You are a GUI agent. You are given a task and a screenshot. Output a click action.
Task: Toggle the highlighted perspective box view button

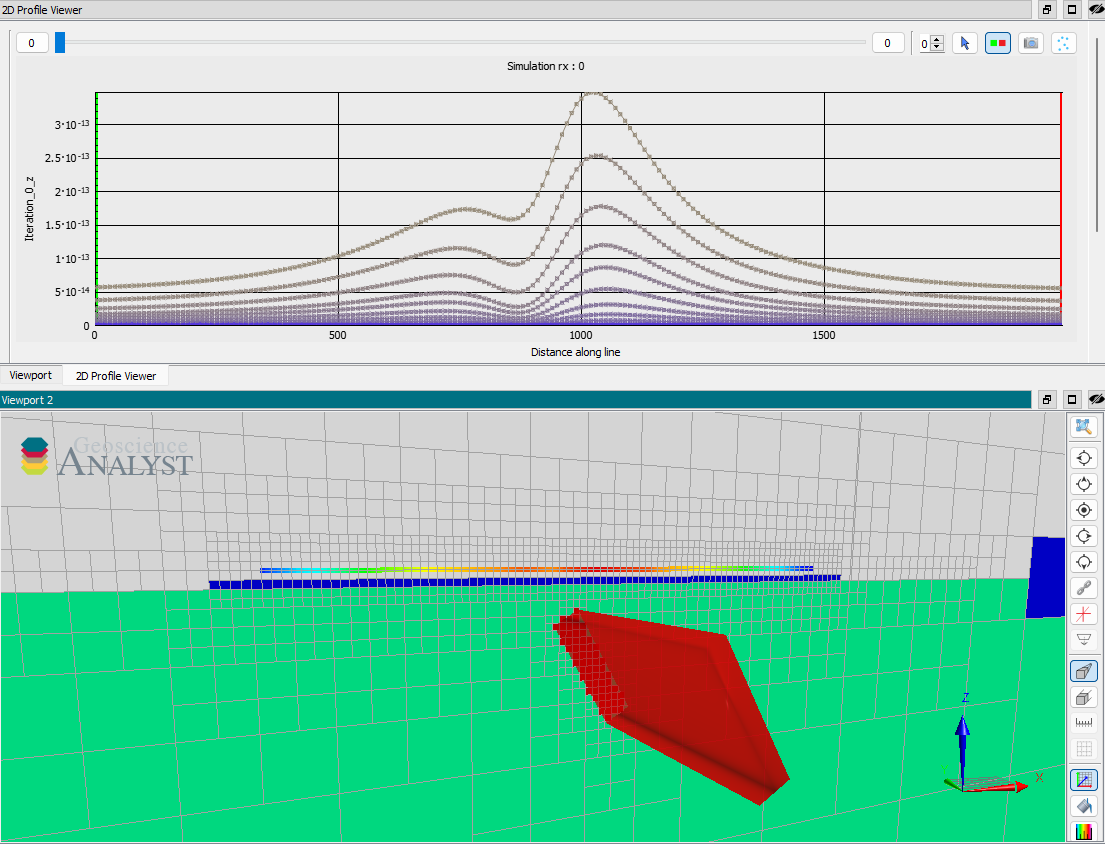pyautogui.click(x=1083, y=671)
